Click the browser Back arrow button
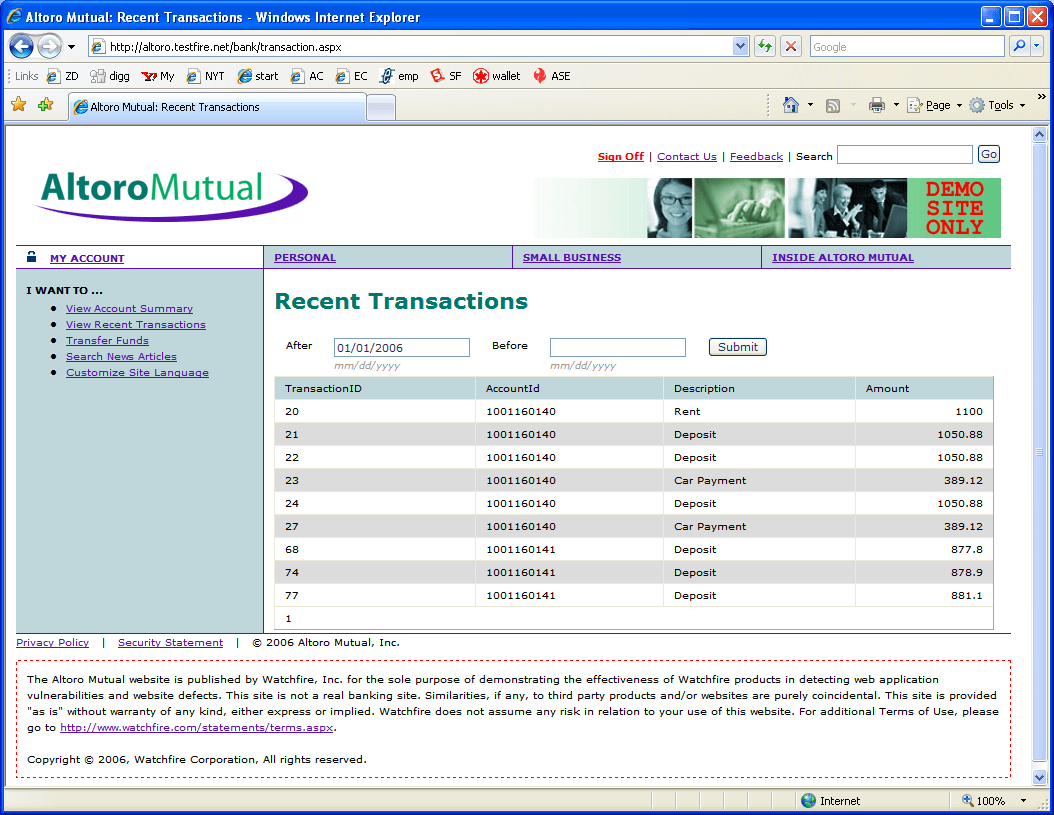This screenshot has width=1054, height=815. click(x=22, y=46)
